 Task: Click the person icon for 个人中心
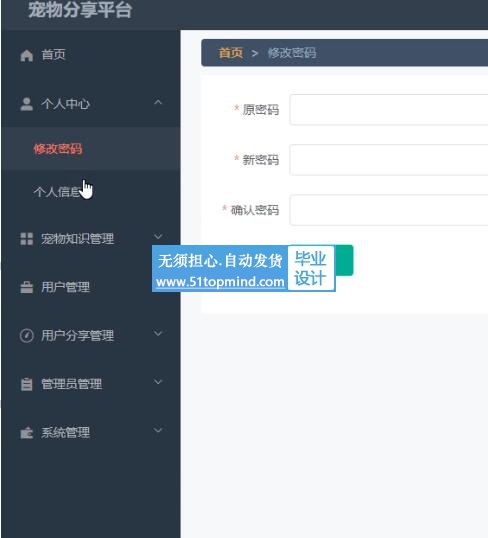pyautogui.click(x=26, y=104)
